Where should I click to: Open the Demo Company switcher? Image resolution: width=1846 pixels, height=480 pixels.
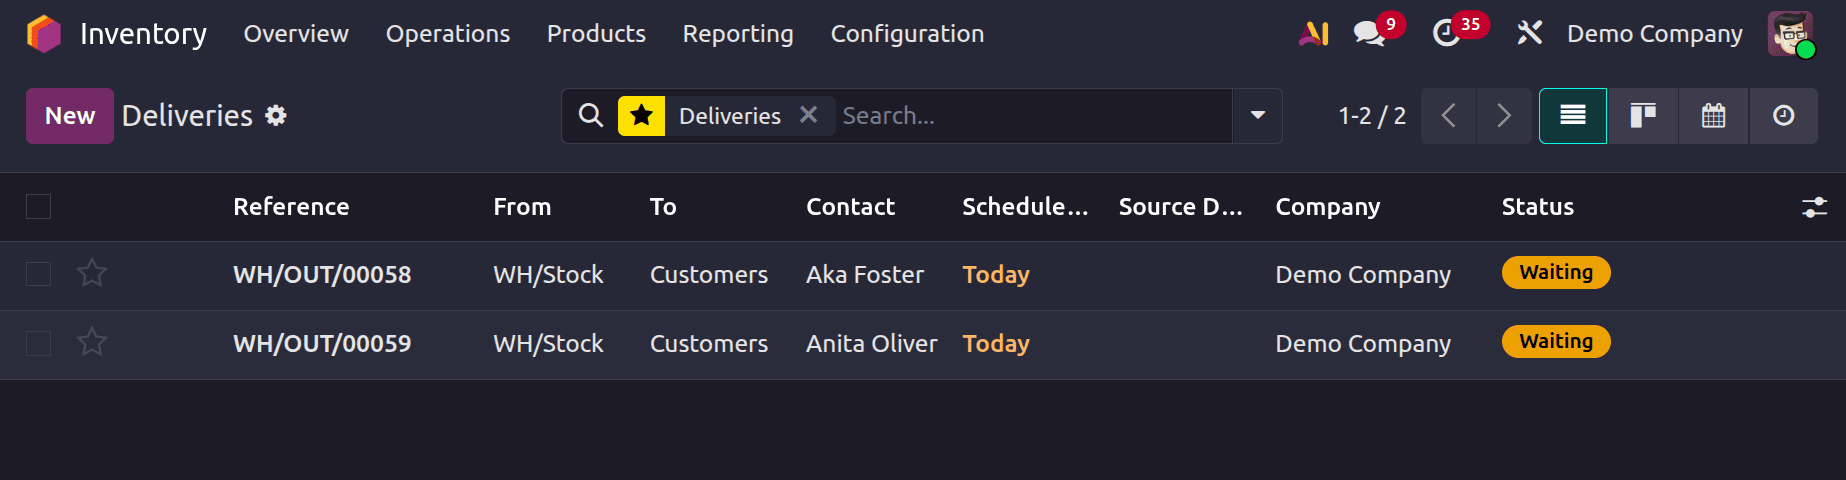[x=1654, y=34]
